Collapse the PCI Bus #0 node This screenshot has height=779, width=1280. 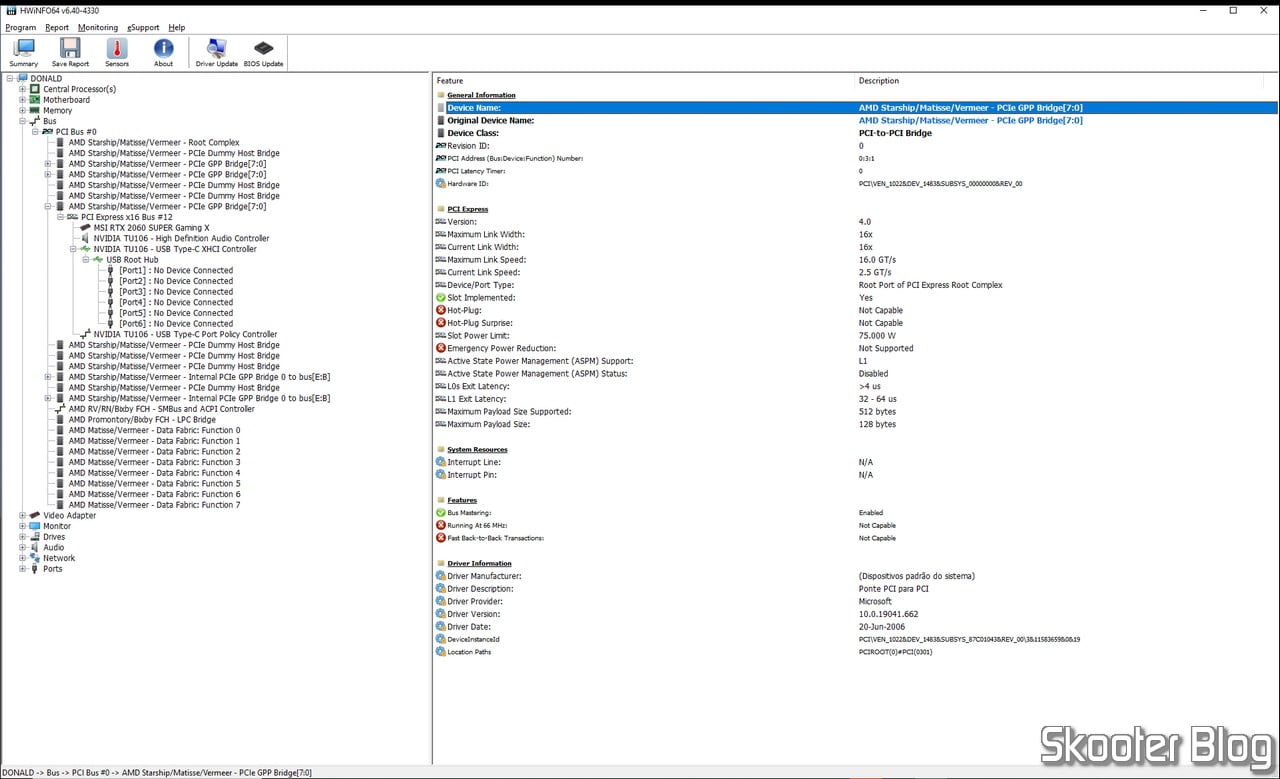(x=36, y=132)
